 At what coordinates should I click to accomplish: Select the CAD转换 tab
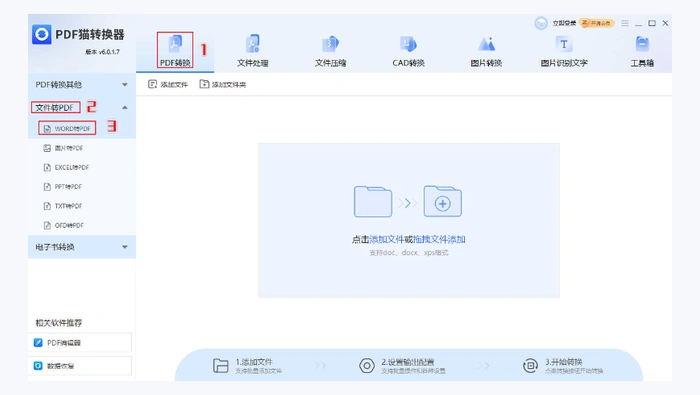coord(408,50)
